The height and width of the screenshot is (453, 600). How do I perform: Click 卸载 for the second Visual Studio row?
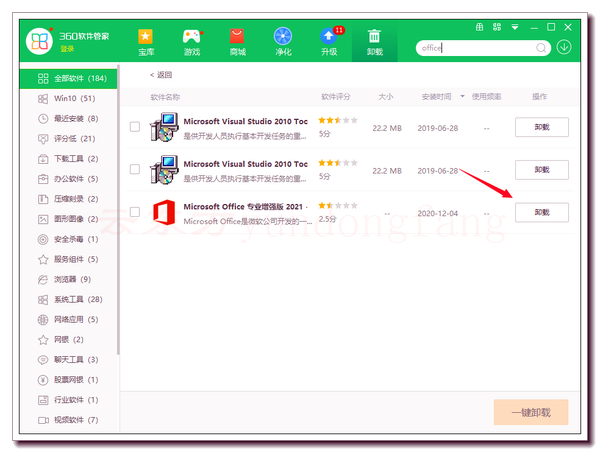[x=541, y=169]
